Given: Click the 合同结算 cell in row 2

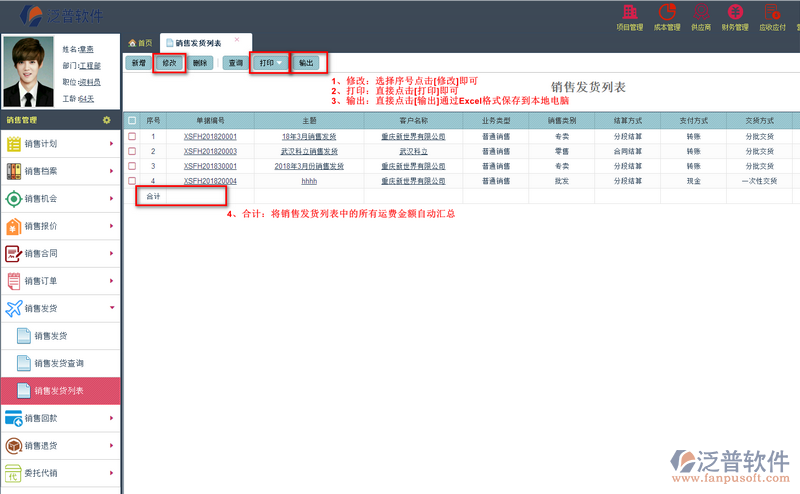Looking at the screenshot, I should pyautogui.click(x=628, y=152).
